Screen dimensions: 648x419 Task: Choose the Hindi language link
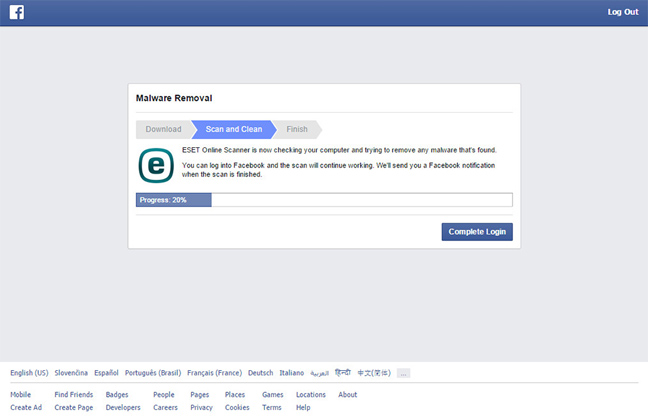click(x=343, y=373)
